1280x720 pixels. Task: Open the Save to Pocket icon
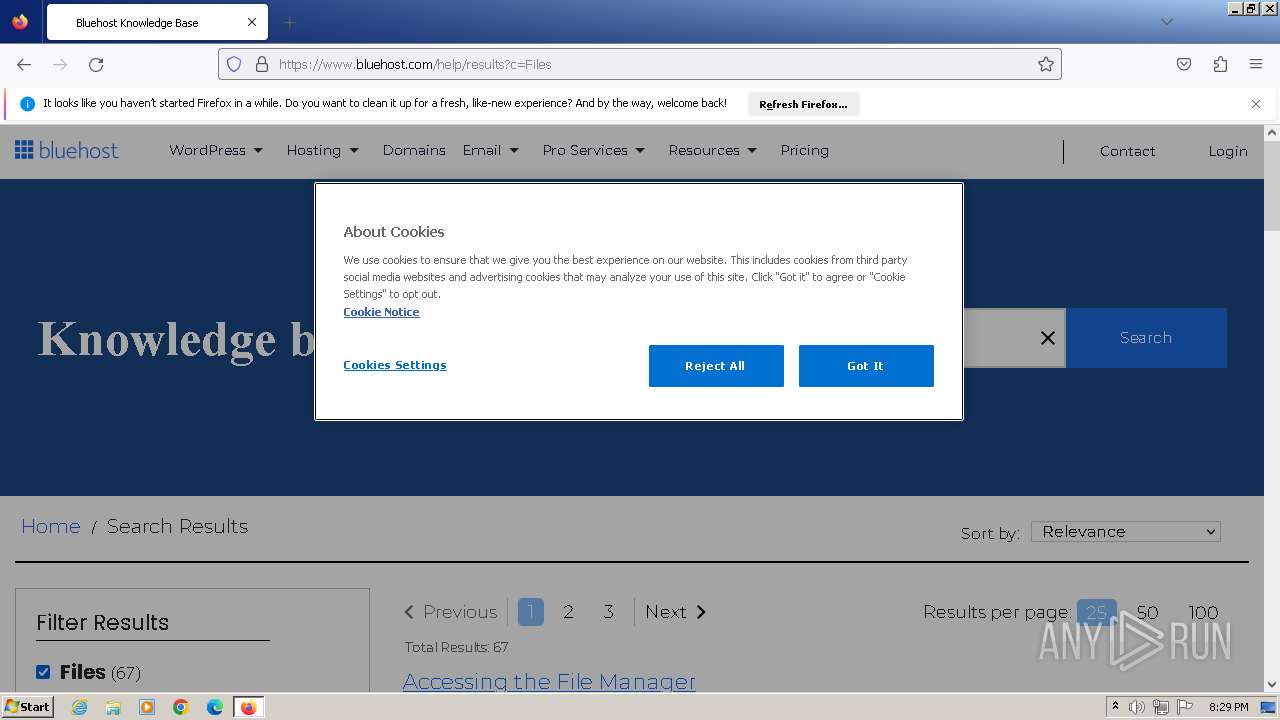click(x=1184, y=64)
